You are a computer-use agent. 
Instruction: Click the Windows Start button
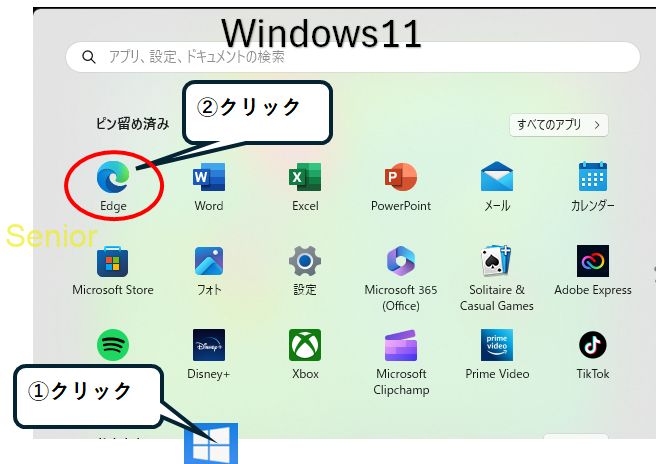tap(211, 443)
